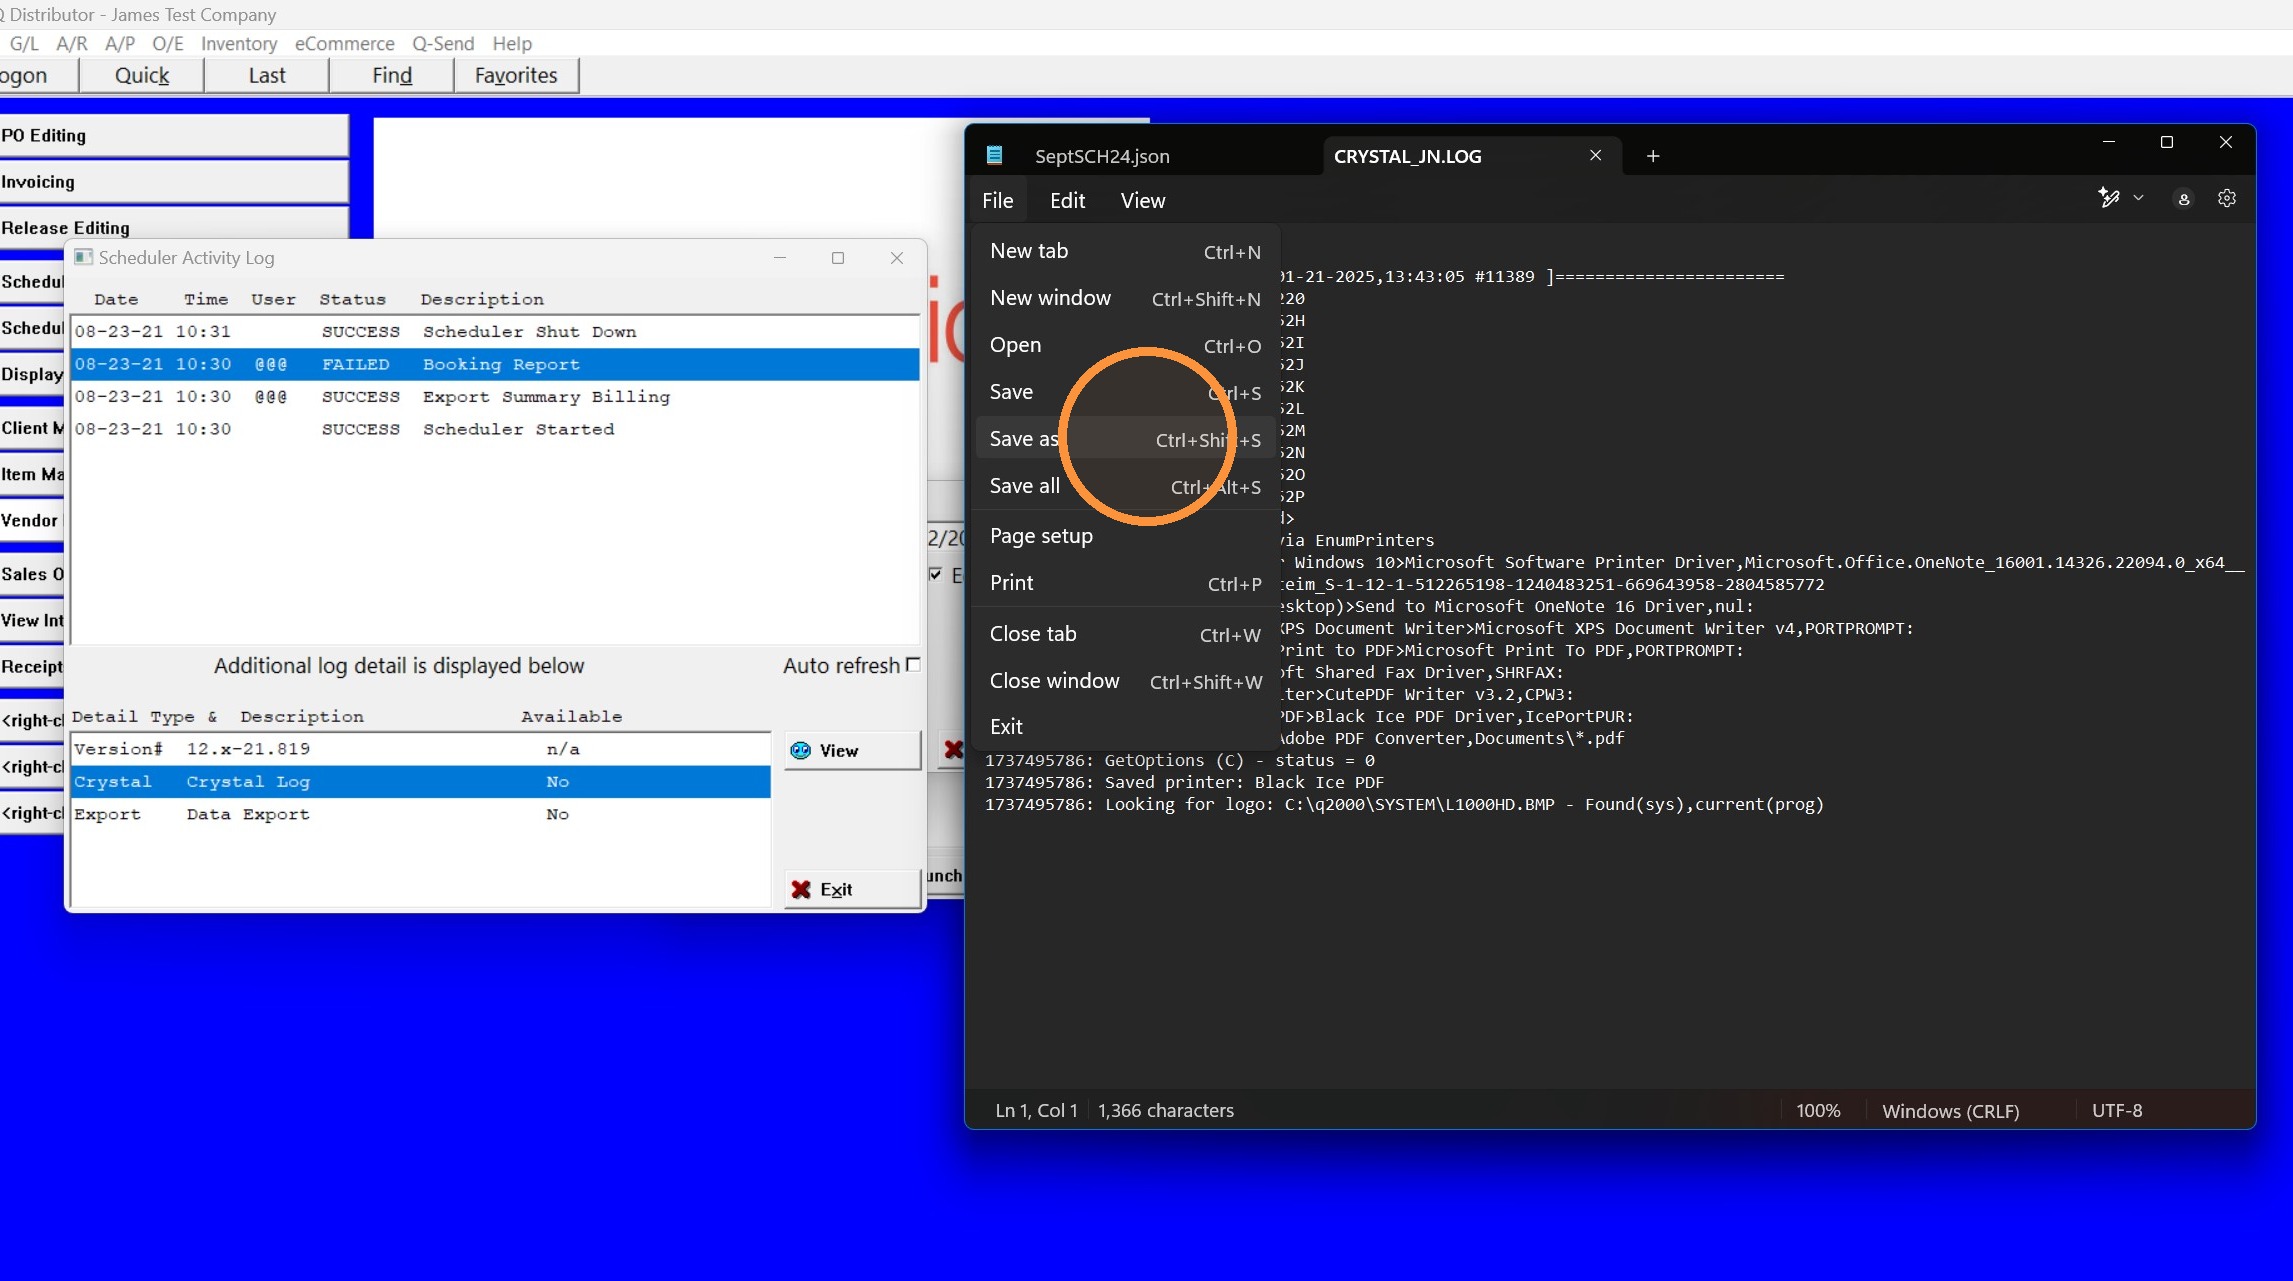Open the Q-Send menu
Image resolution: width=2293 pixels, height=1281 pixels.
443,43
